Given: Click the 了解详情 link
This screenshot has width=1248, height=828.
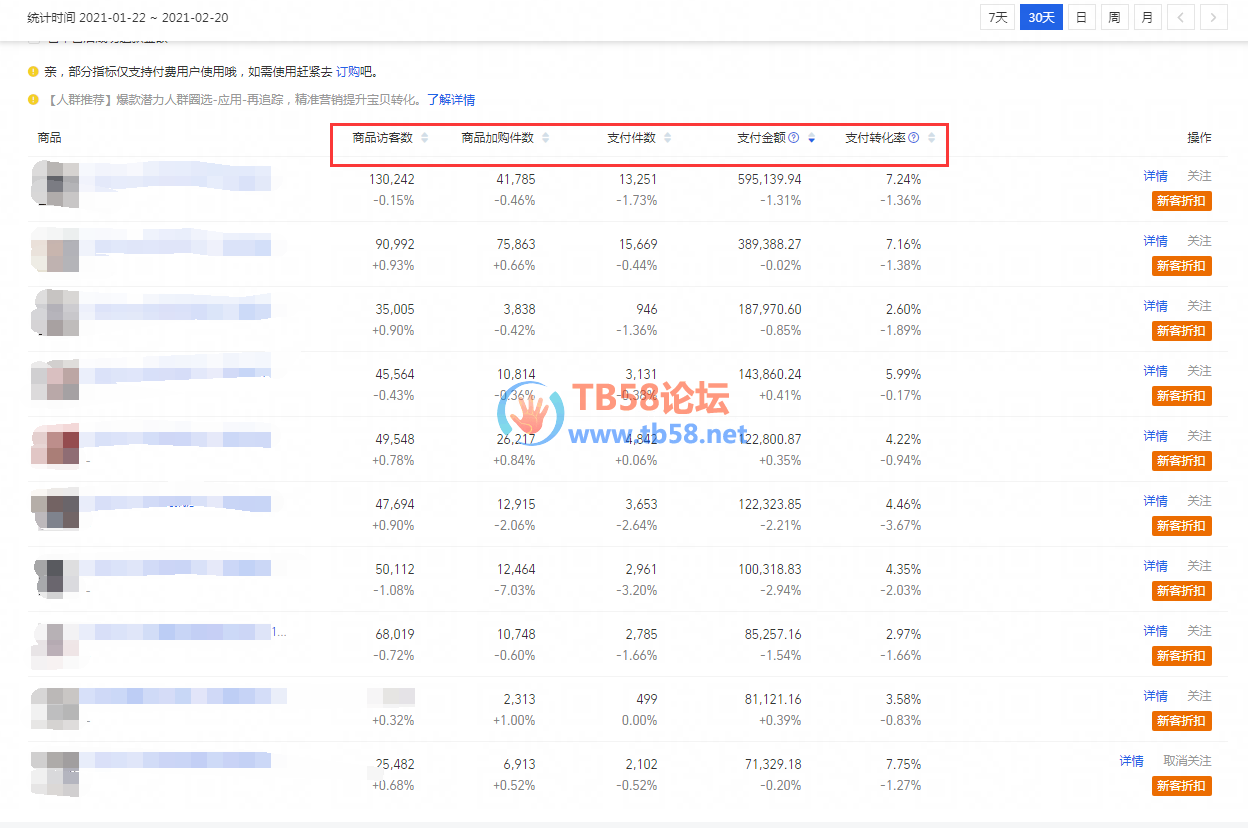Looking at the screenshot, I should 451,100.
